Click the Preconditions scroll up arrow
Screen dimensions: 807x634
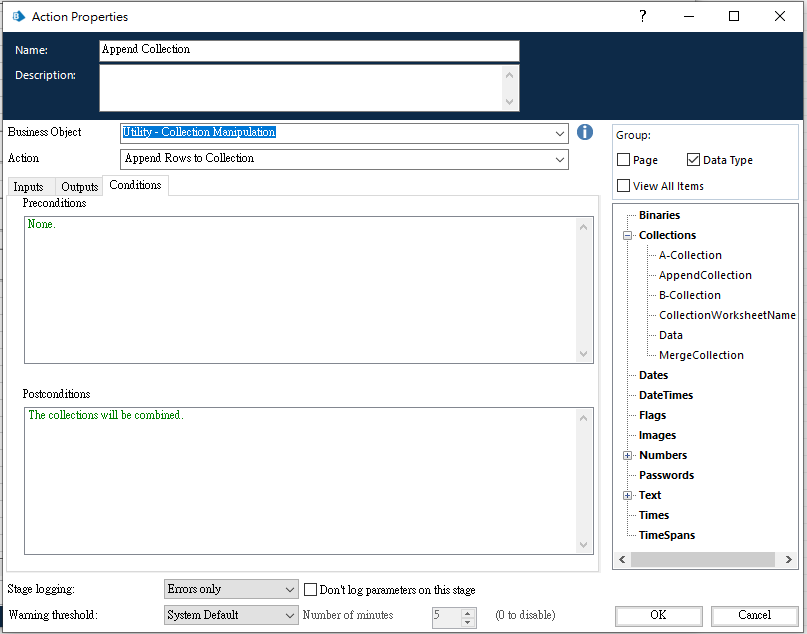point(584,227)
